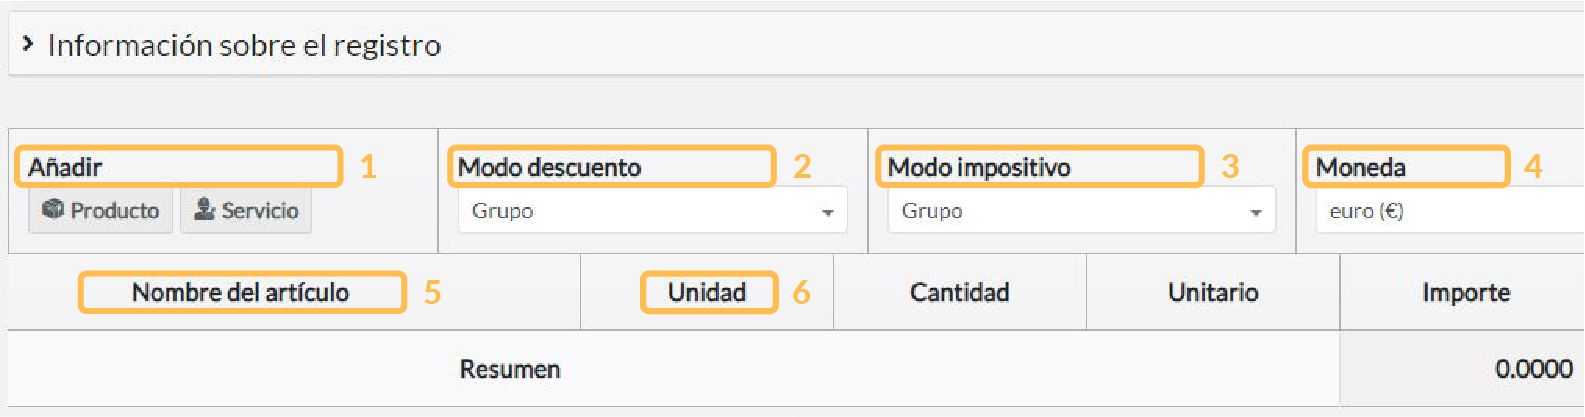Select the Importe column header

click(x=1466, y=292)
